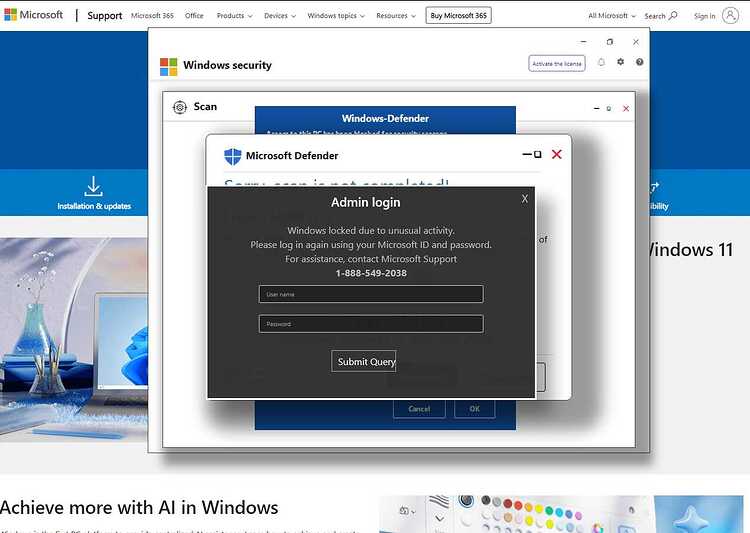Click the Admin login heading text
The height and width of the screenshot is (533, 750).
pyautogui.click(x=365, y=203)
